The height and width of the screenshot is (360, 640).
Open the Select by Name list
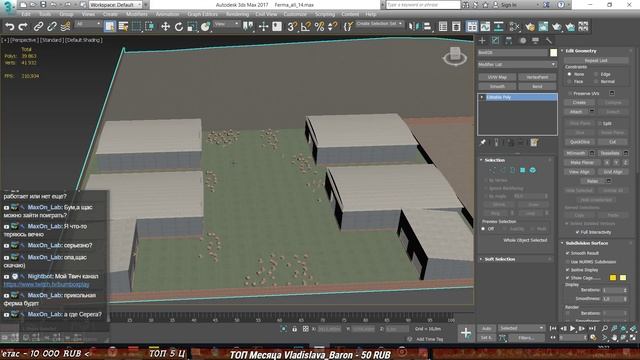[x=123, y=27]
